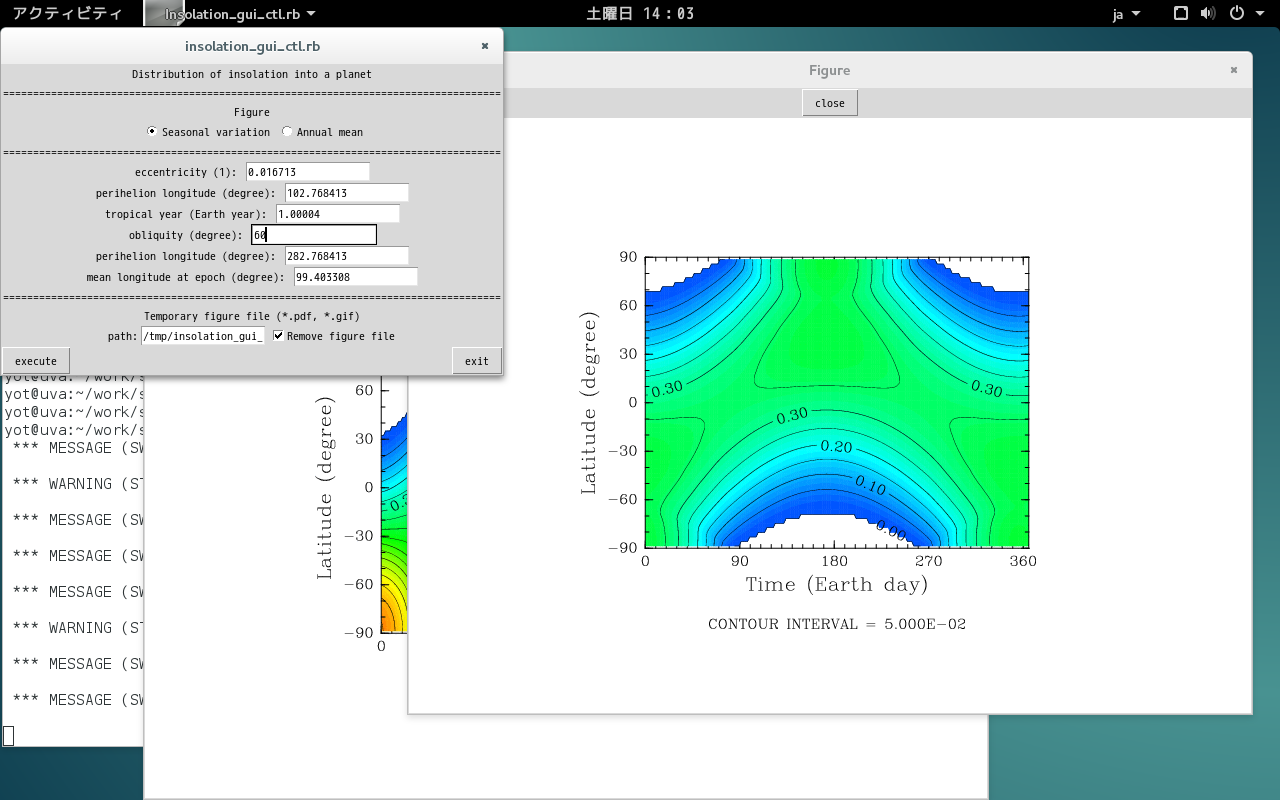Screen dimensions: 1280x800
Task: Click the temporary figure path field
Action: 203,336
